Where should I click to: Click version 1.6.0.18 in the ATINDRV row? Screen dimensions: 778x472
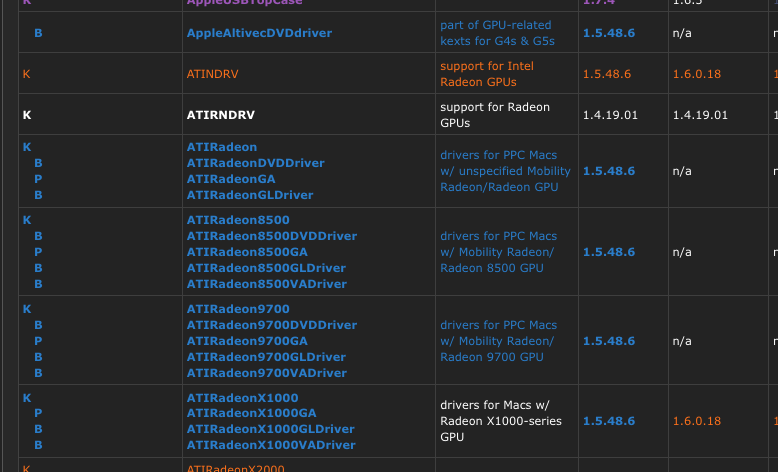click(x=697, y=74)
